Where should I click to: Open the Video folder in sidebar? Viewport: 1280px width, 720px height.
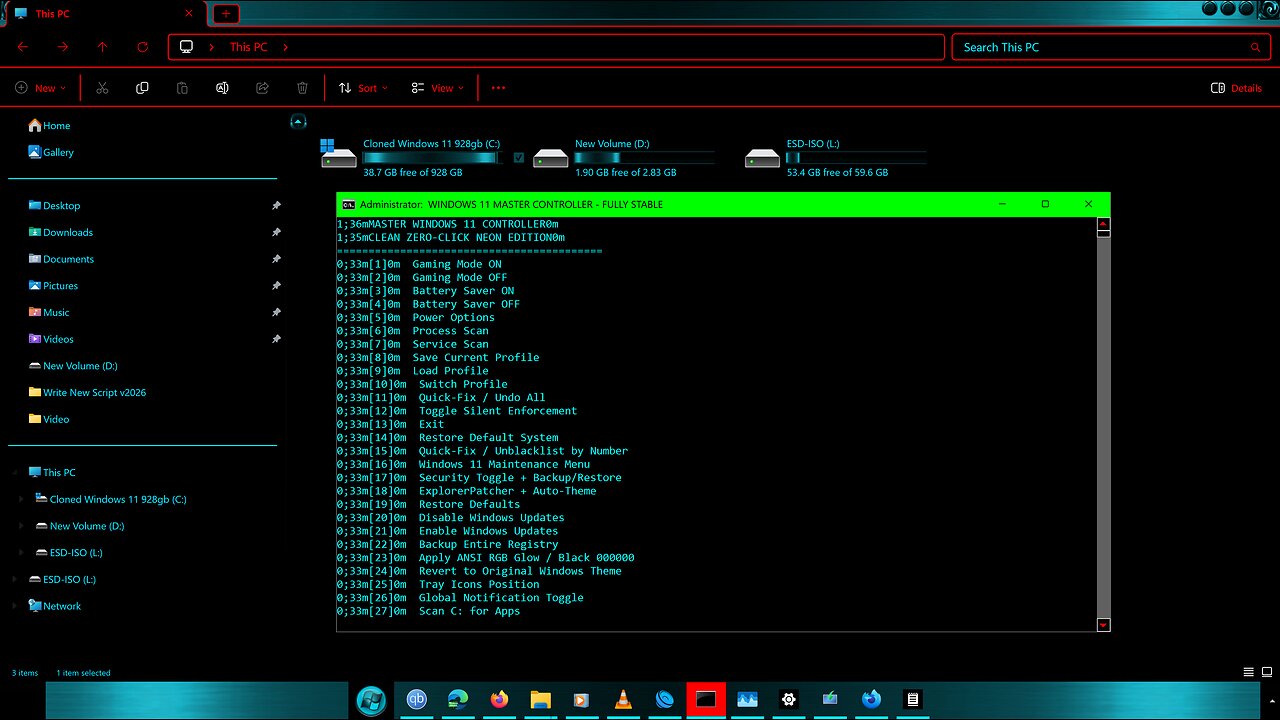[49, 419]
